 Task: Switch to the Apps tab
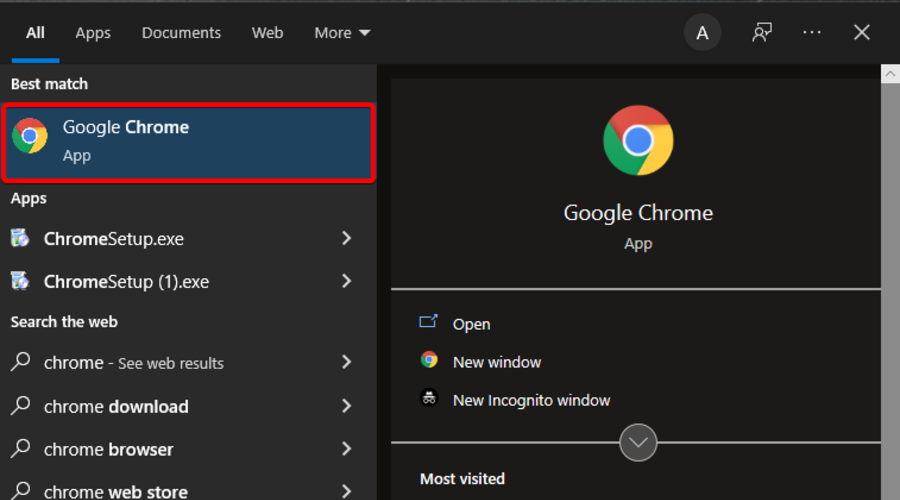93,33
